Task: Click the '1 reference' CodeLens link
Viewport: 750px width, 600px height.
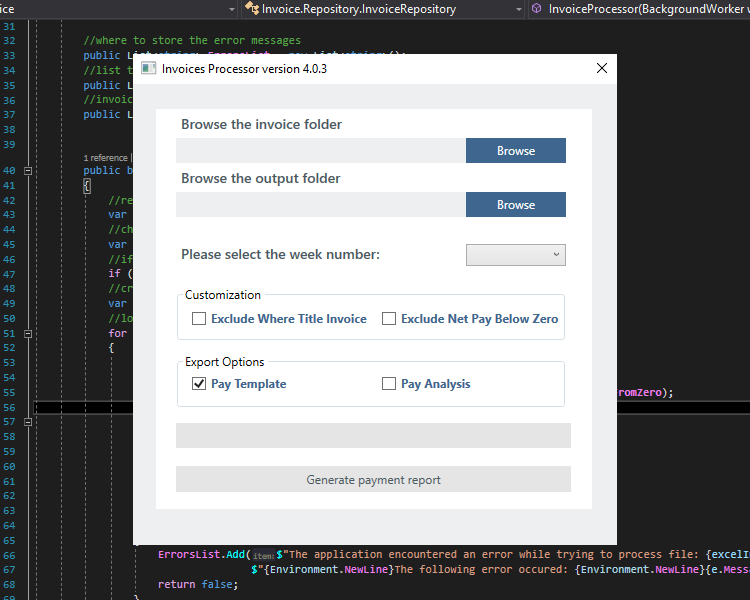Action: (x=106, y=158)
